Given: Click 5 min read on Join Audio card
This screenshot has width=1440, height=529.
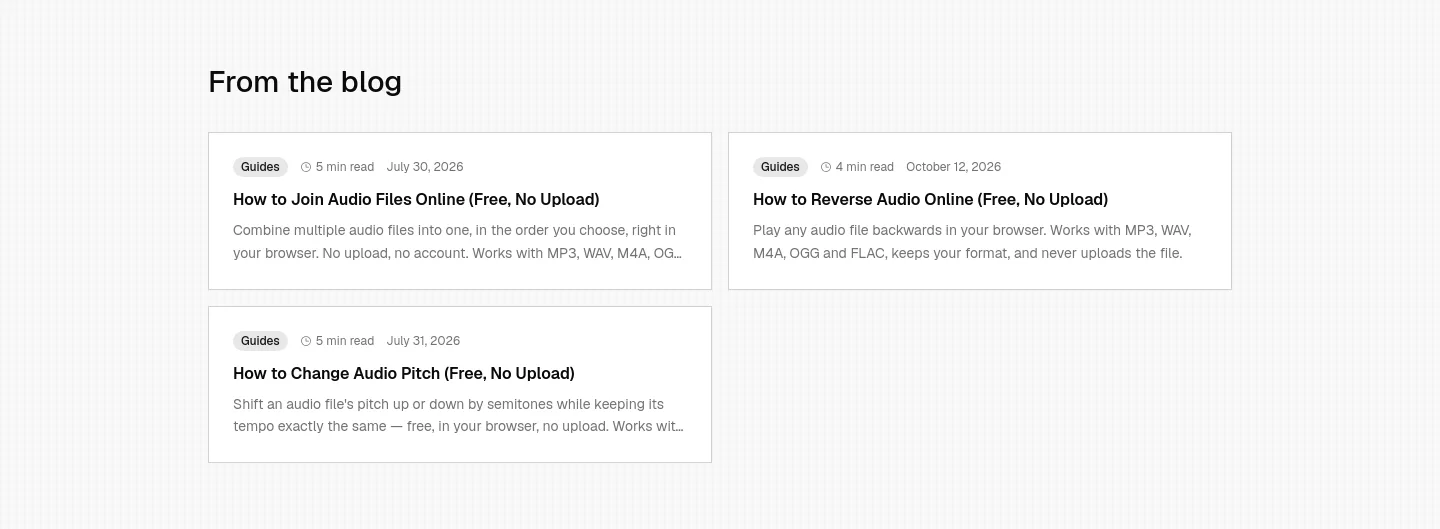Looking at the screenshot, I should [x=345, y=167].
